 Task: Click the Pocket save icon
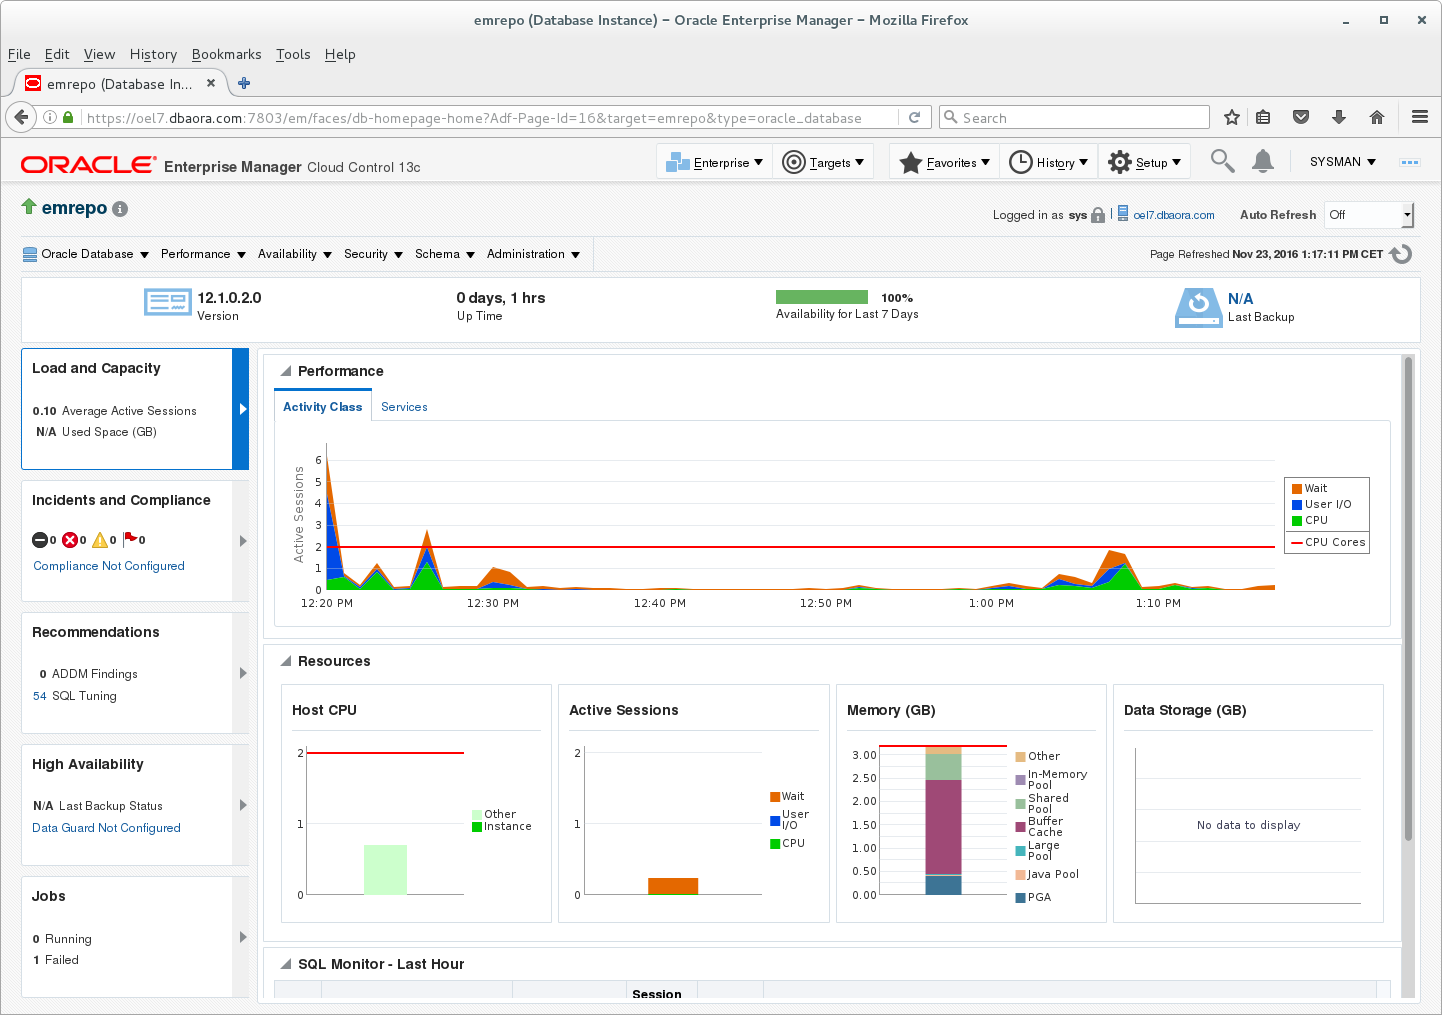(x=1301, y=117)
